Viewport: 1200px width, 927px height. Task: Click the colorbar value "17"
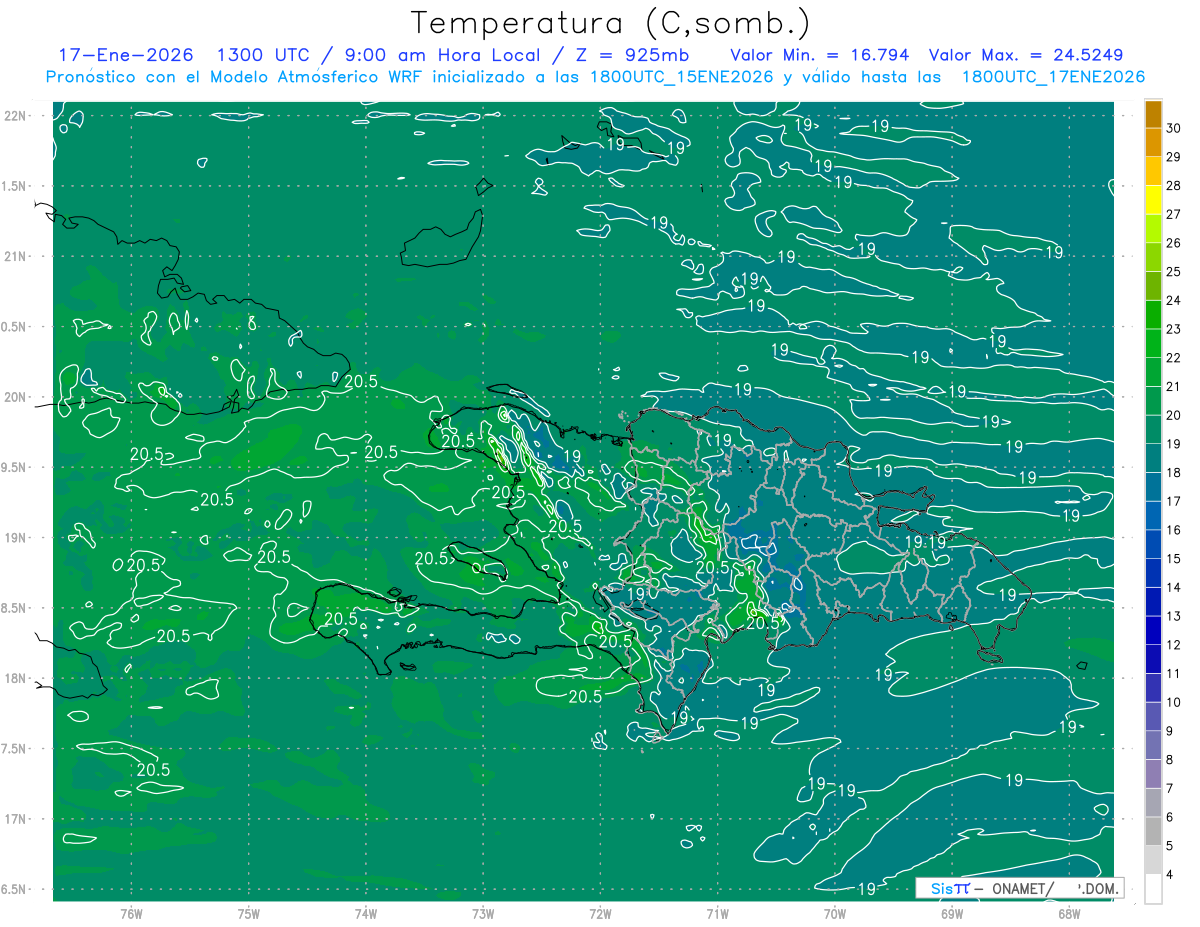click(x=1173, y=501)
